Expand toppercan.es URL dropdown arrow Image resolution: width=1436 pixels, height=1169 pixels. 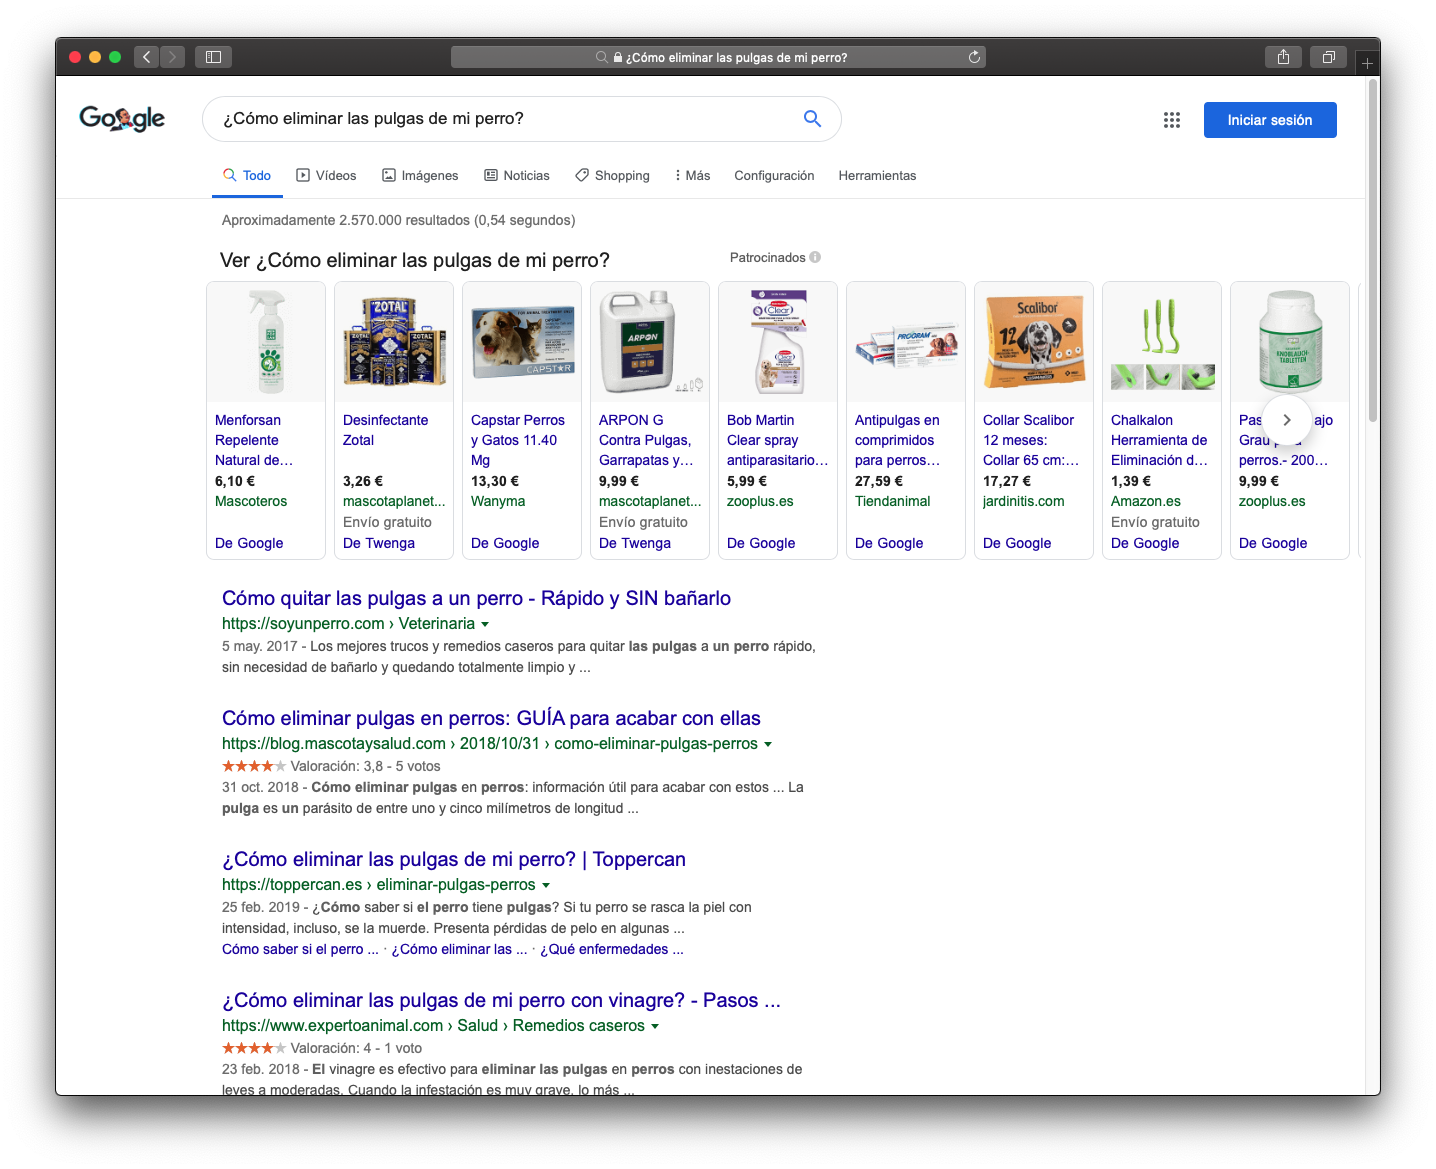pyautogui.click(x=546, y=885)
